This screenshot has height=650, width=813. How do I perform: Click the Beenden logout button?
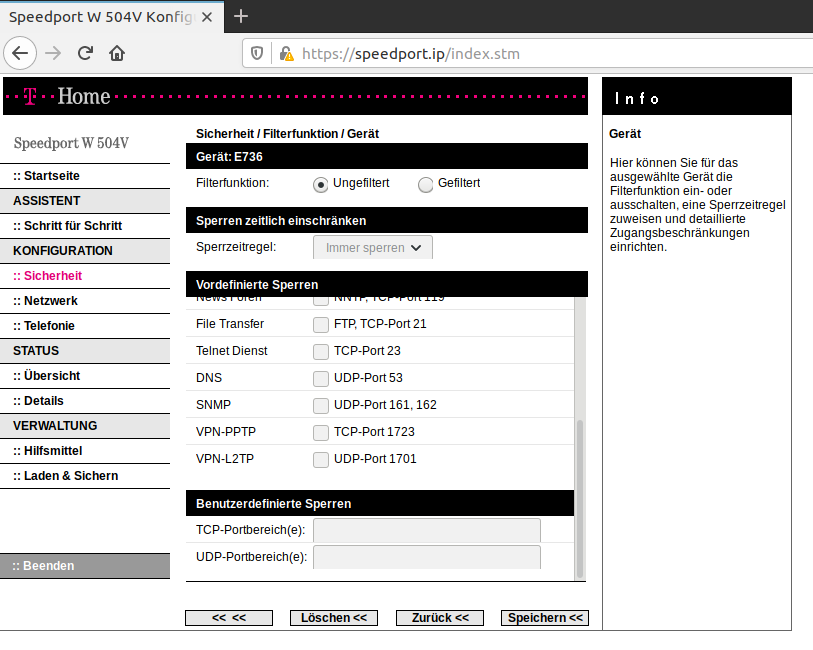85,566
